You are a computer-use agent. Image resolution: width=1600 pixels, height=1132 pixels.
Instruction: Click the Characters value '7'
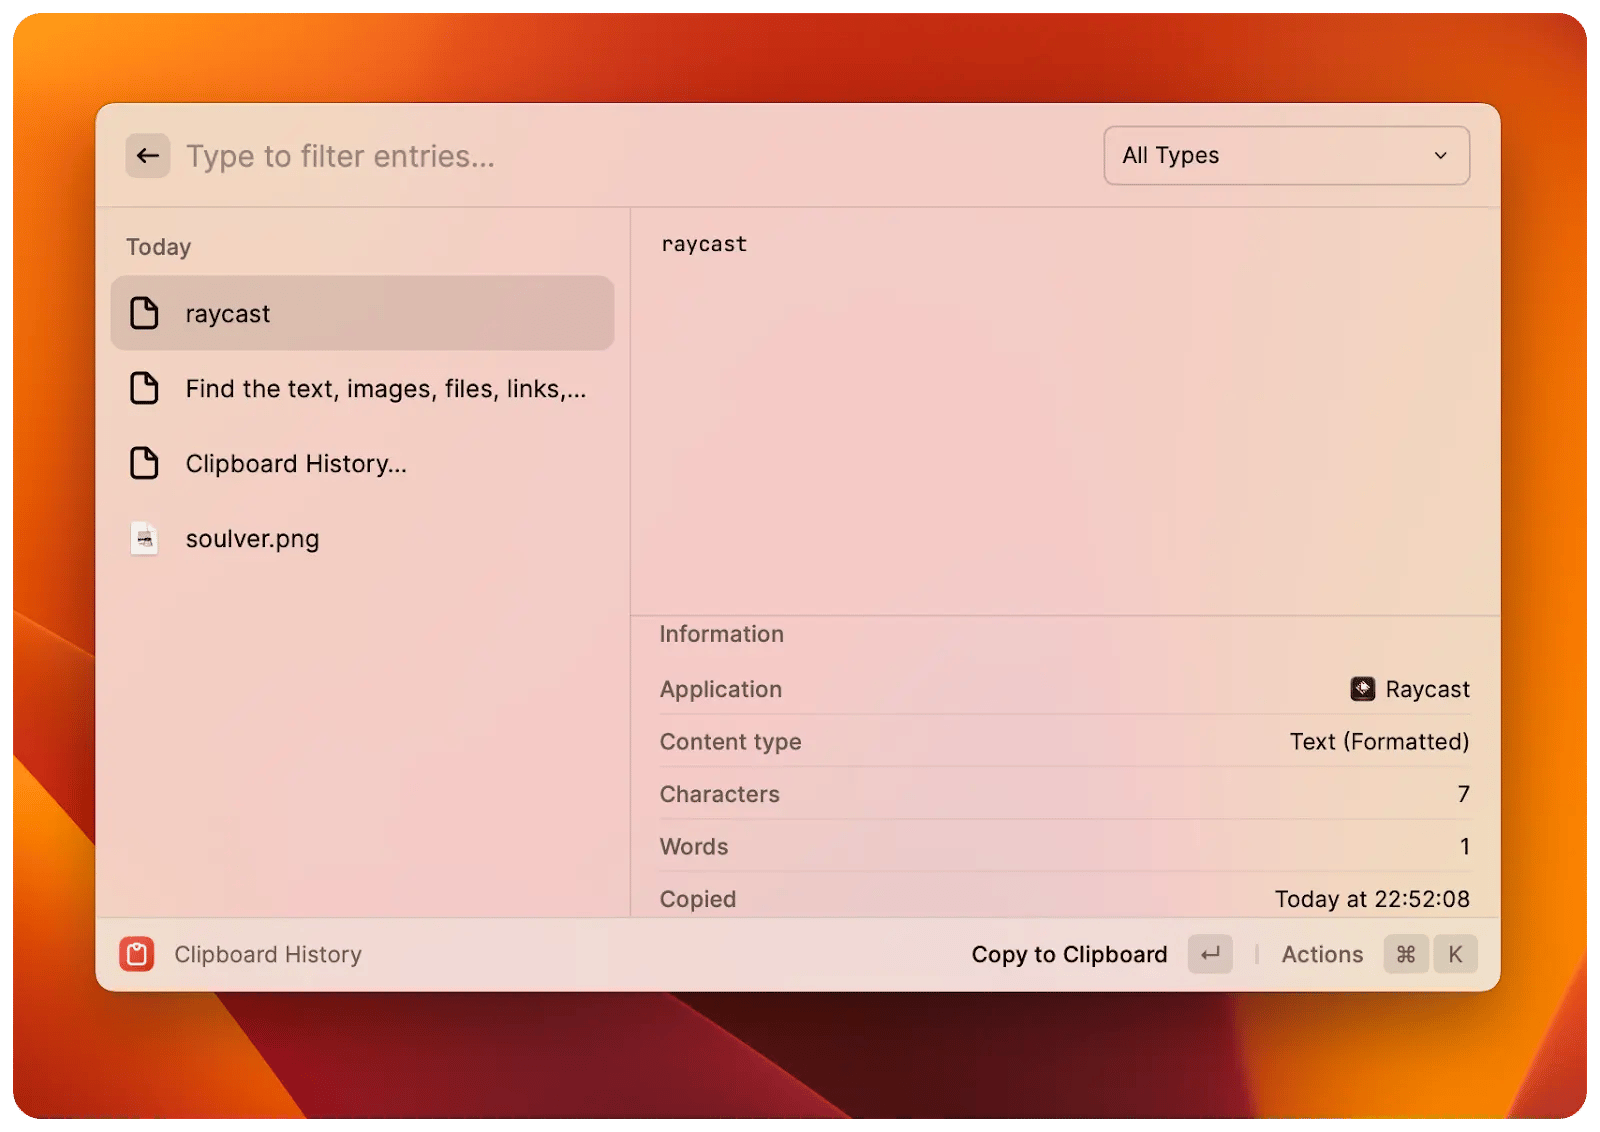1464,794
